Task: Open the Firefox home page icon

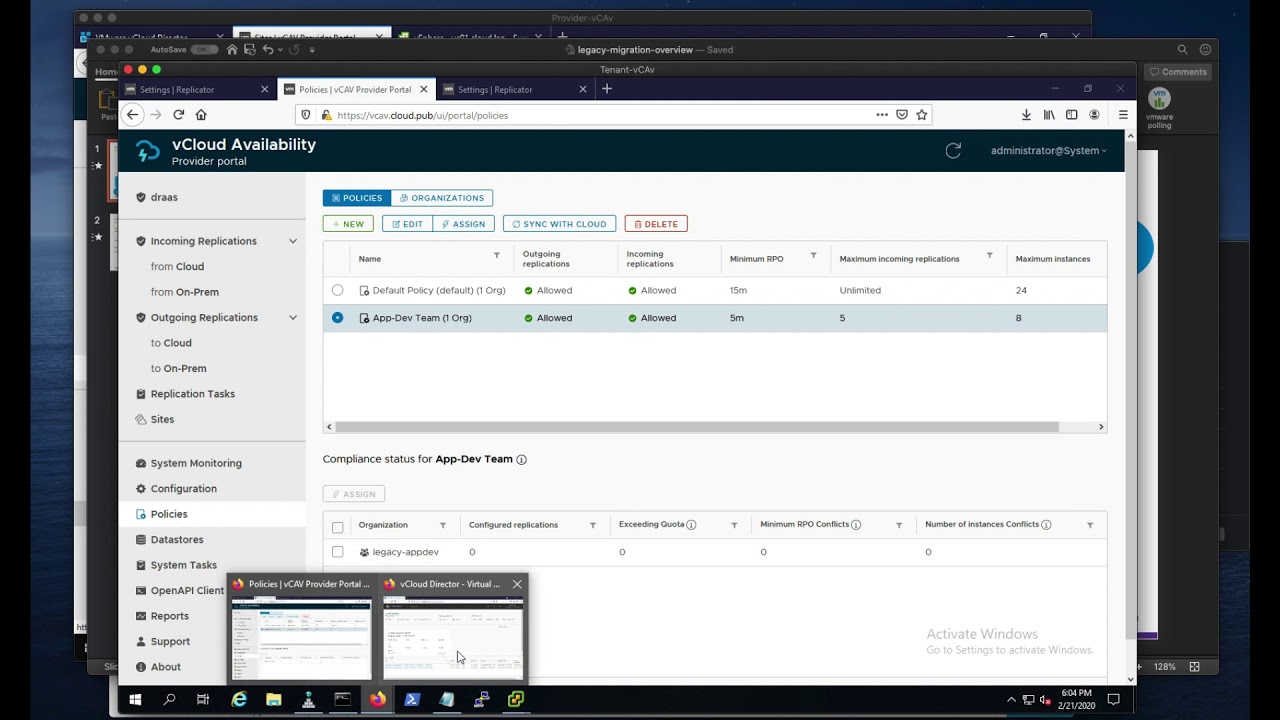Action: [x=201, y=115]
